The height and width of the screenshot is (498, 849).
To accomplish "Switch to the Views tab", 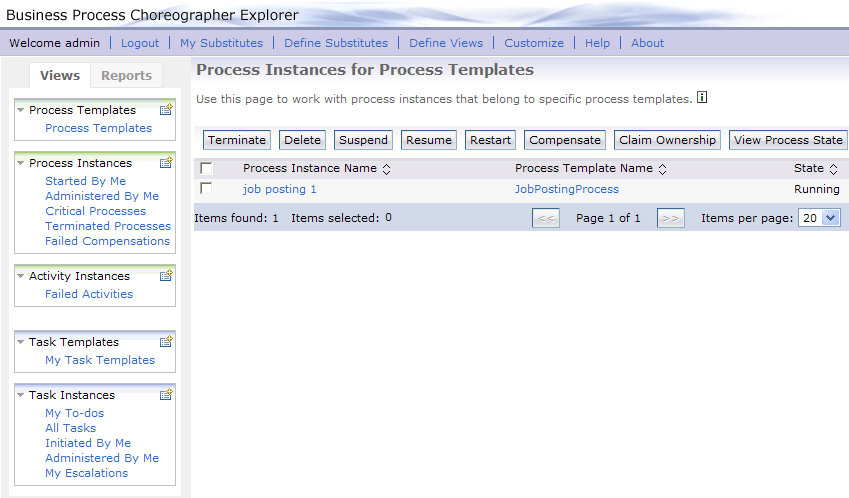I will (x=60, y=75).
